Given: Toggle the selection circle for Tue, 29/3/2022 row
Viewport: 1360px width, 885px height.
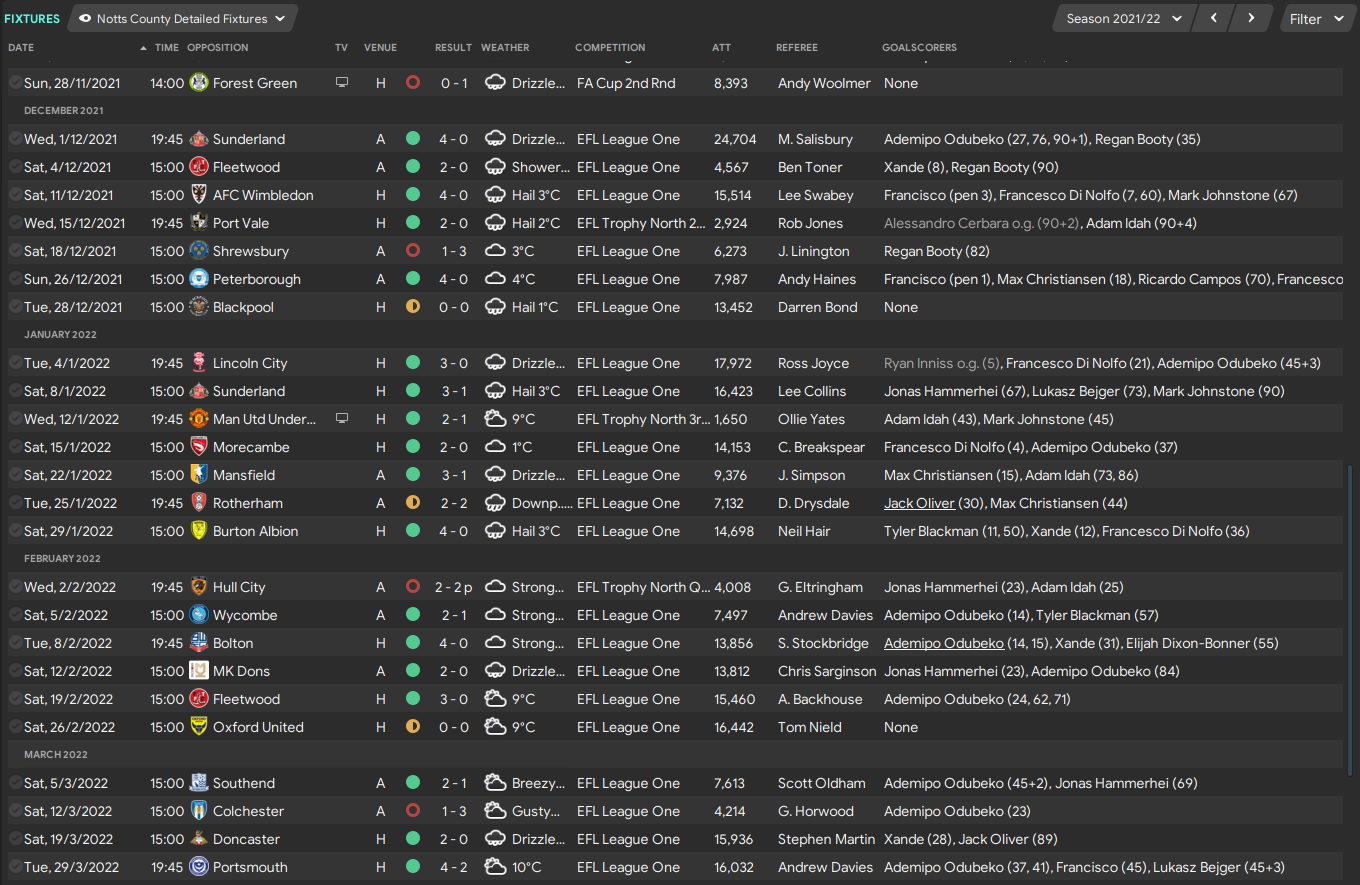Looking at the screenshot, I should tap(15, 867).
